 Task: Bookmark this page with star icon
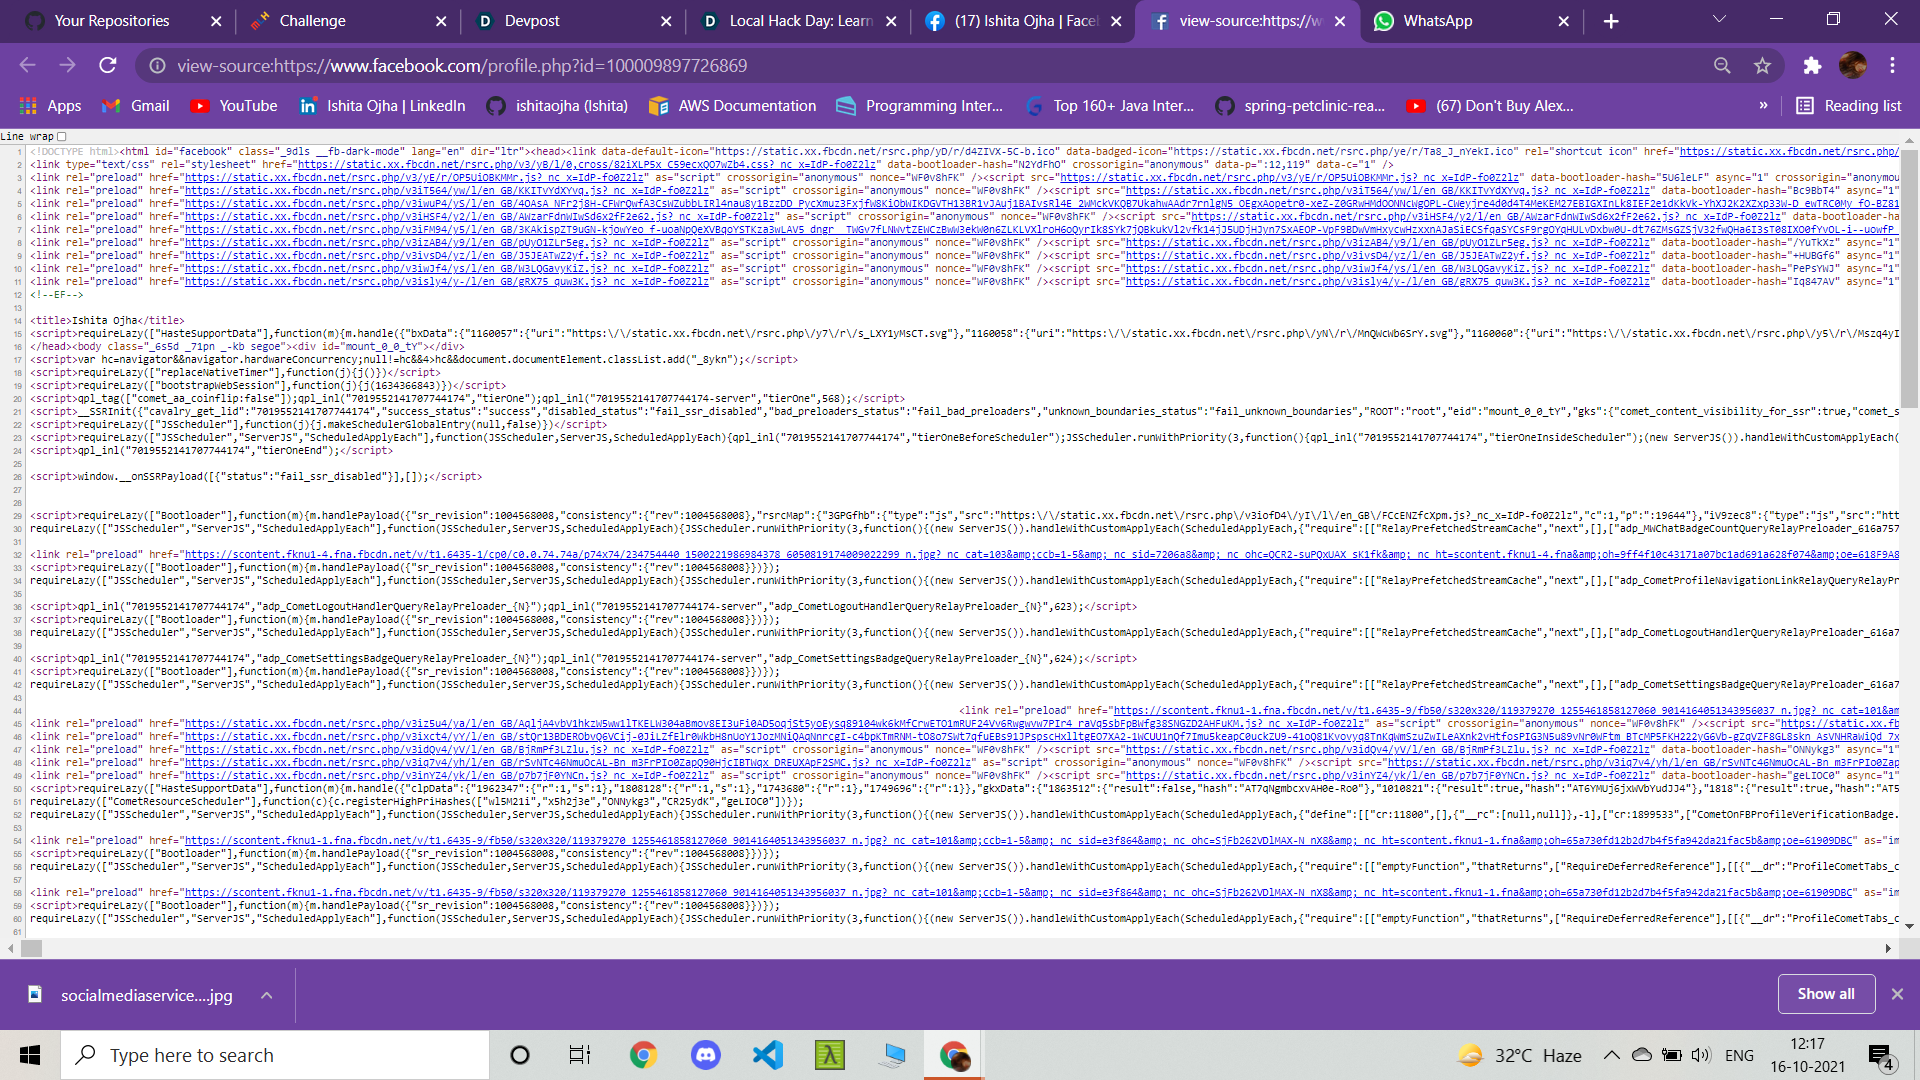pos(1762,66)
